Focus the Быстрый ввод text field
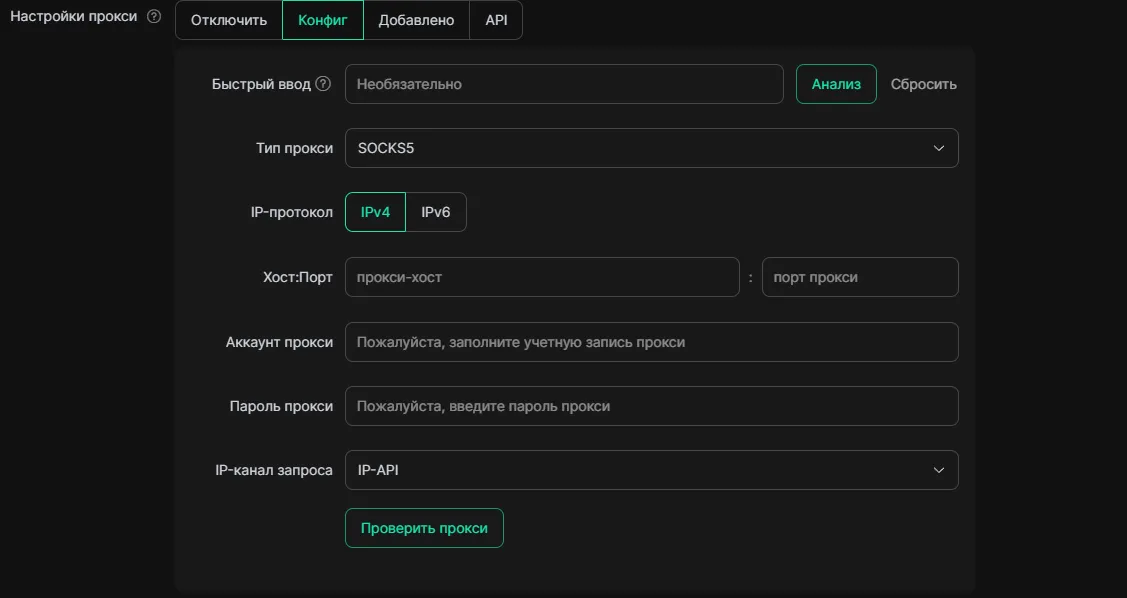The image size is (1127, 598). pos(564,84)
